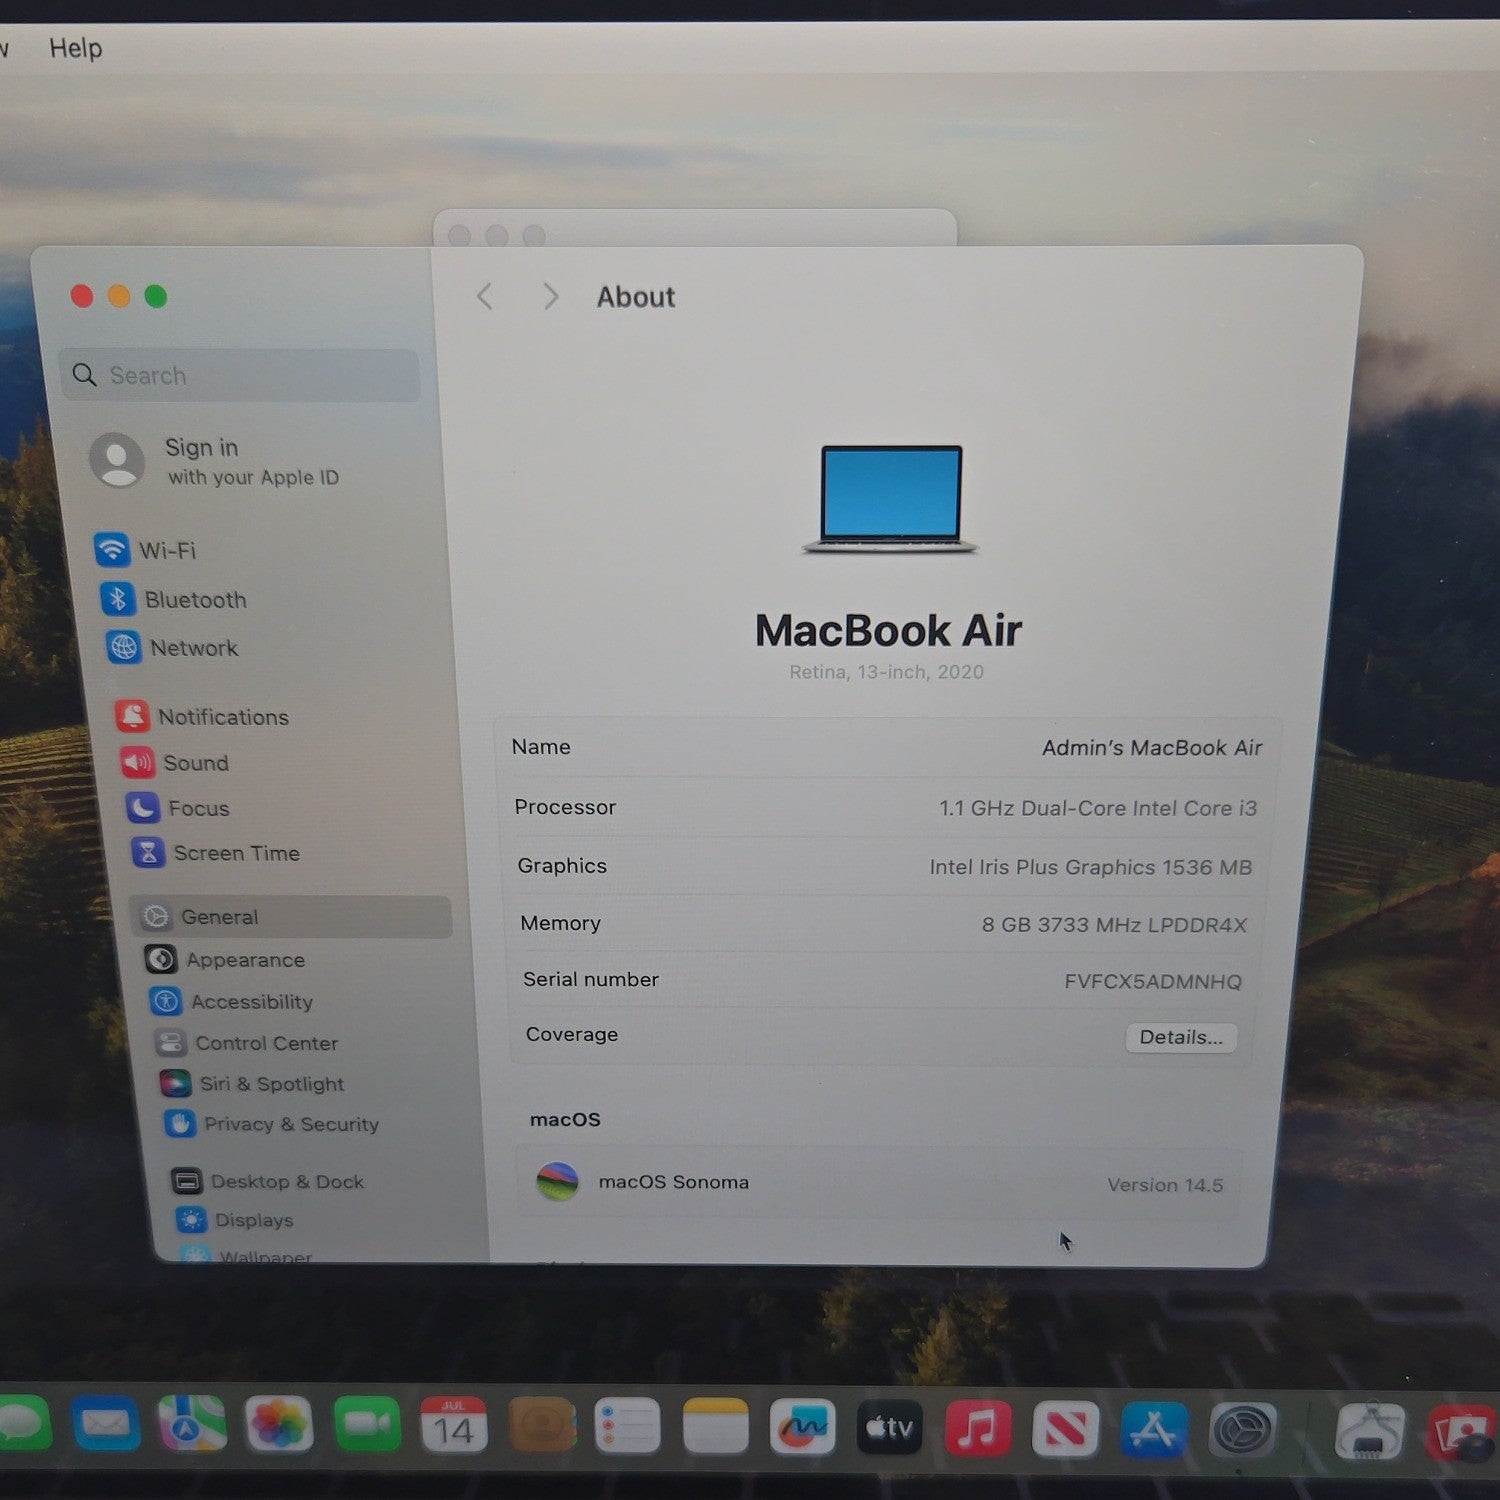Launch the Apple TV app from the Dock
This screenshot has width=1500, height=1500.
tap(889, 1428)
